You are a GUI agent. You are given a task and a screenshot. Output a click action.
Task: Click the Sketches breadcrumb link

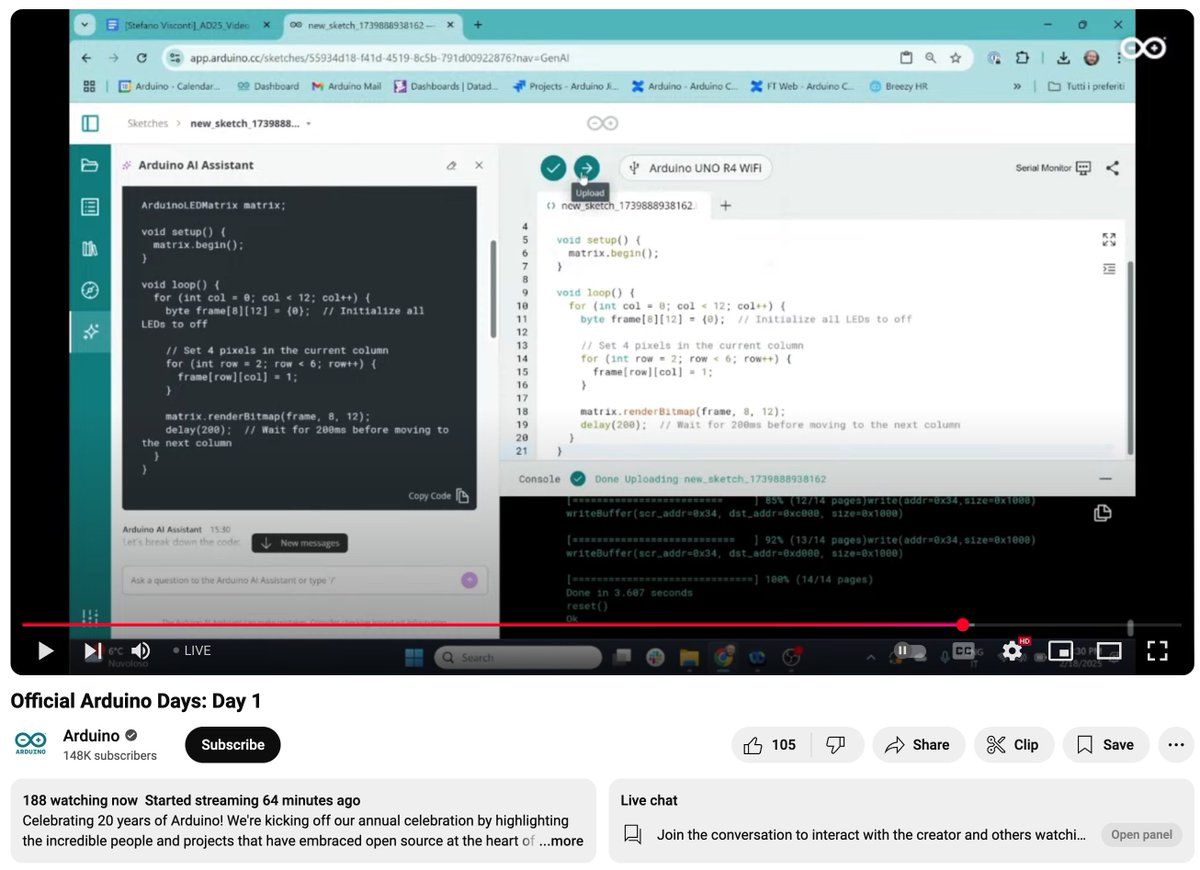[147, 124]
